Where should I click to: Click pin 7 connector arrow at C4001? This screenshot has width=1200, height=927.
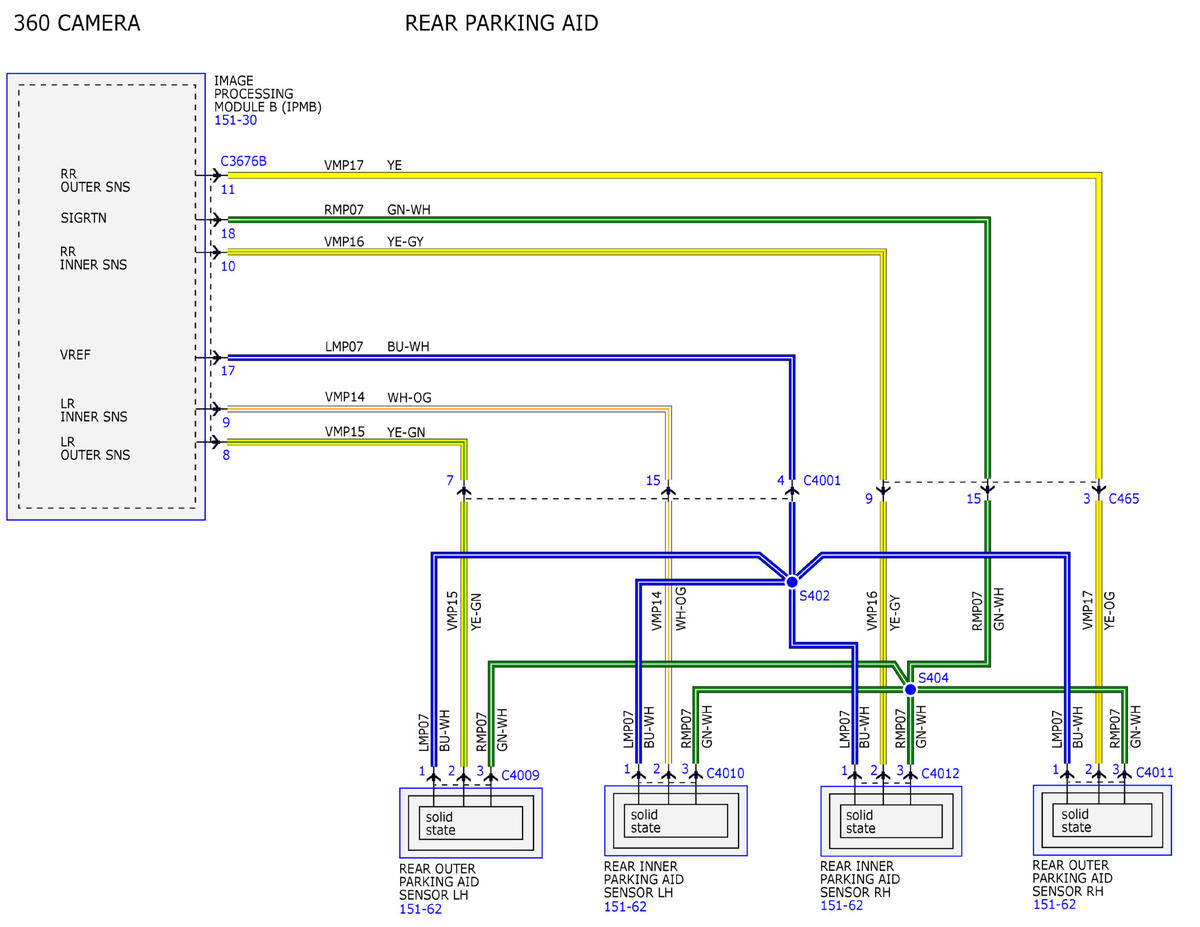464,490
